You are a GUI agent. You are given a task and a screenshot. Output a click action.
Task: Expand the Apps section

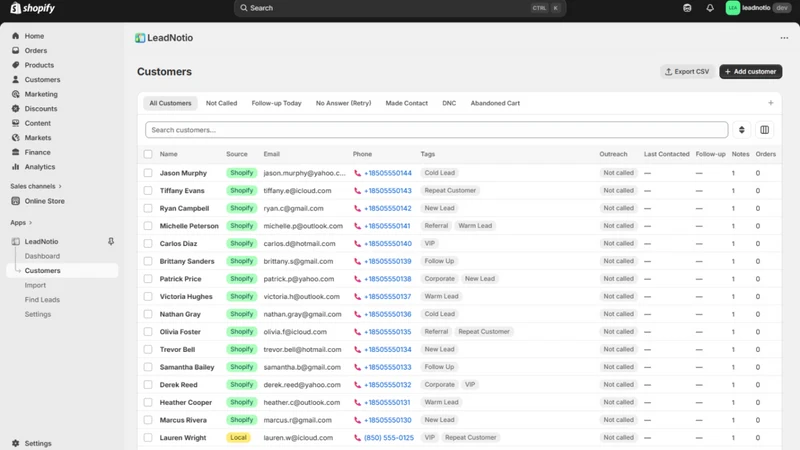[x=21, y=222]
